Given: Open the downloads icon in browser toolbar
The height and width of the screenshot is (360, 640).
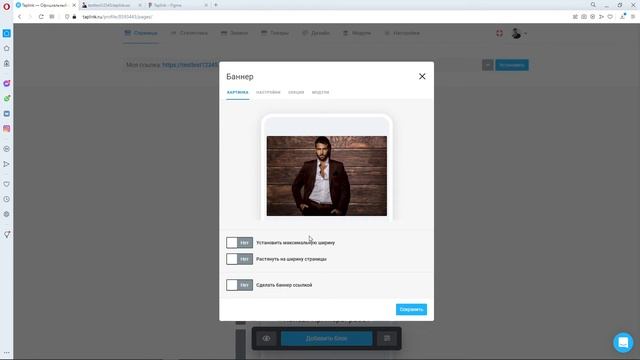Looking at the screenshot, I should click(x=623, y=17).
